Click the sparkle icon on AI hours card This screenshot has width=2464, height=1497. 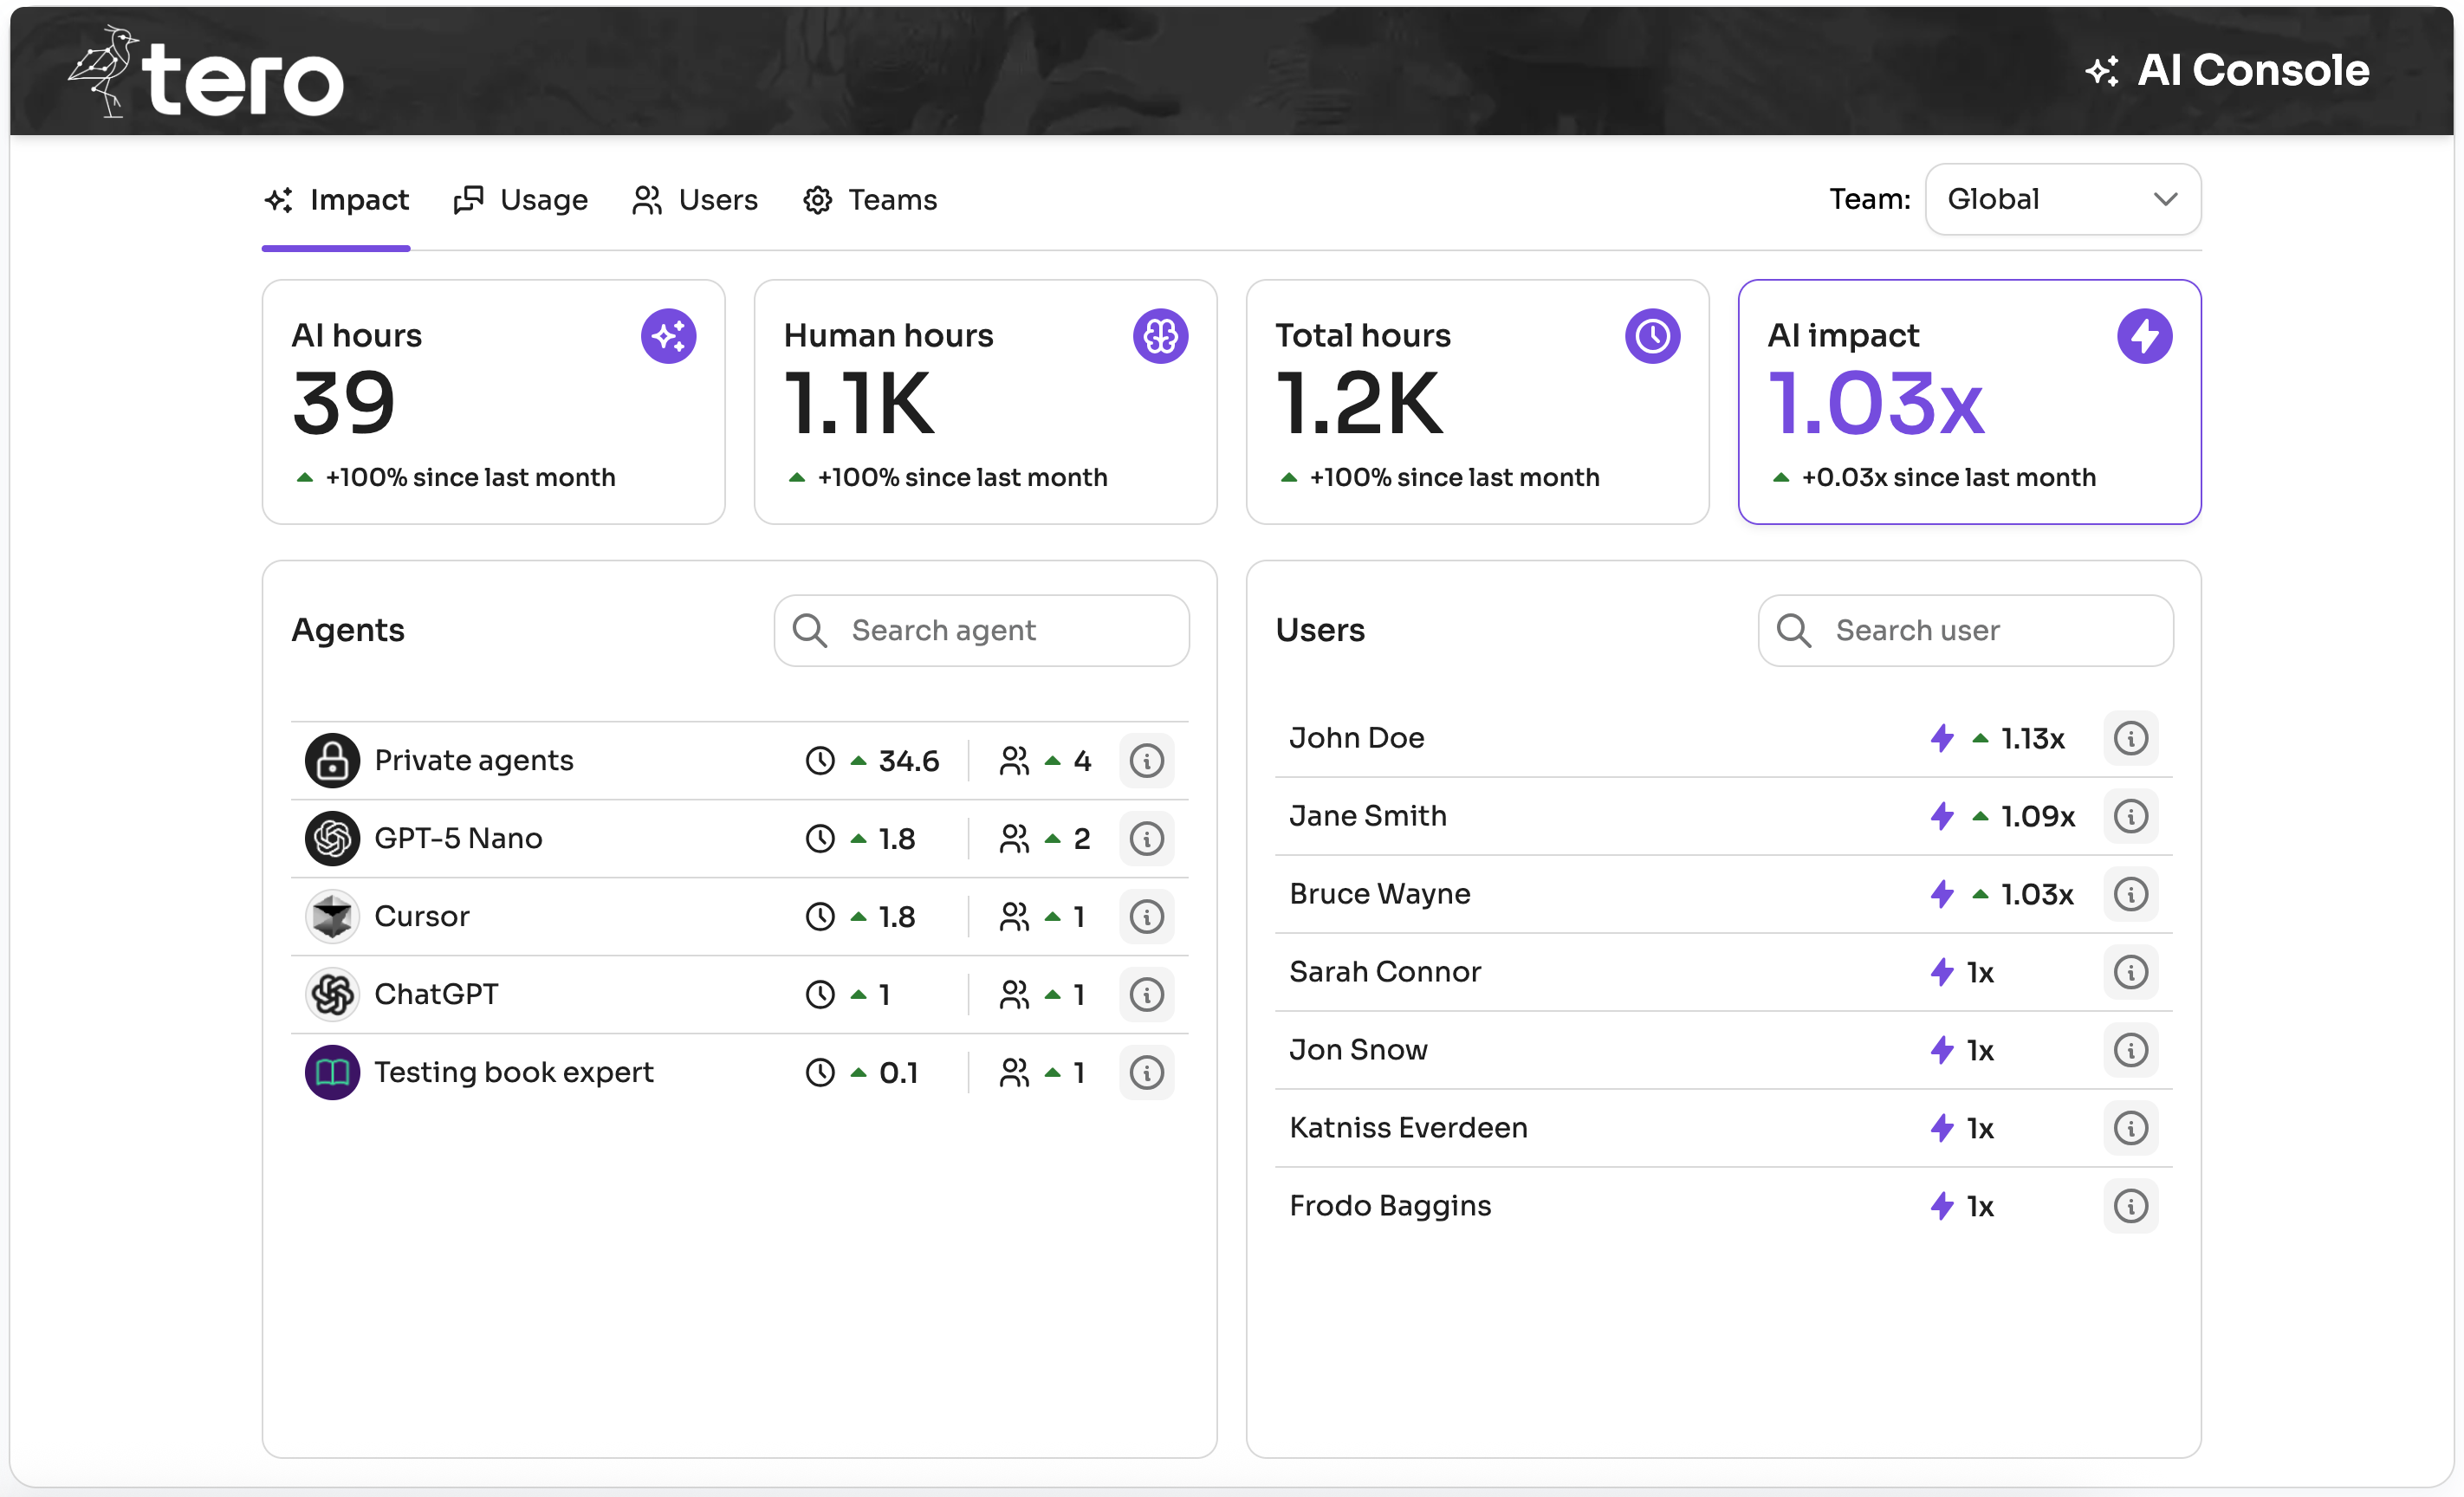tap(668, 336)
